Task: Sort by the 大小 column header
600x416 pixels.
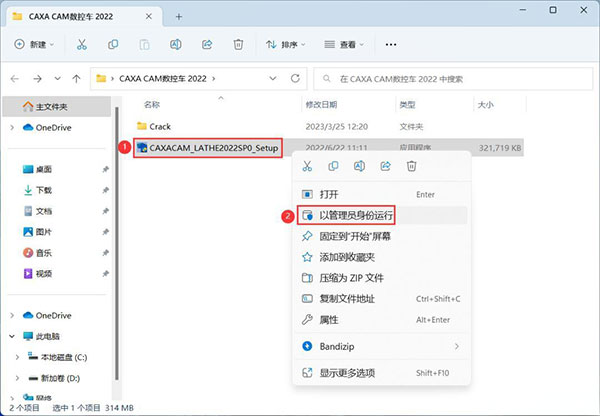Action: pos(486,105)
